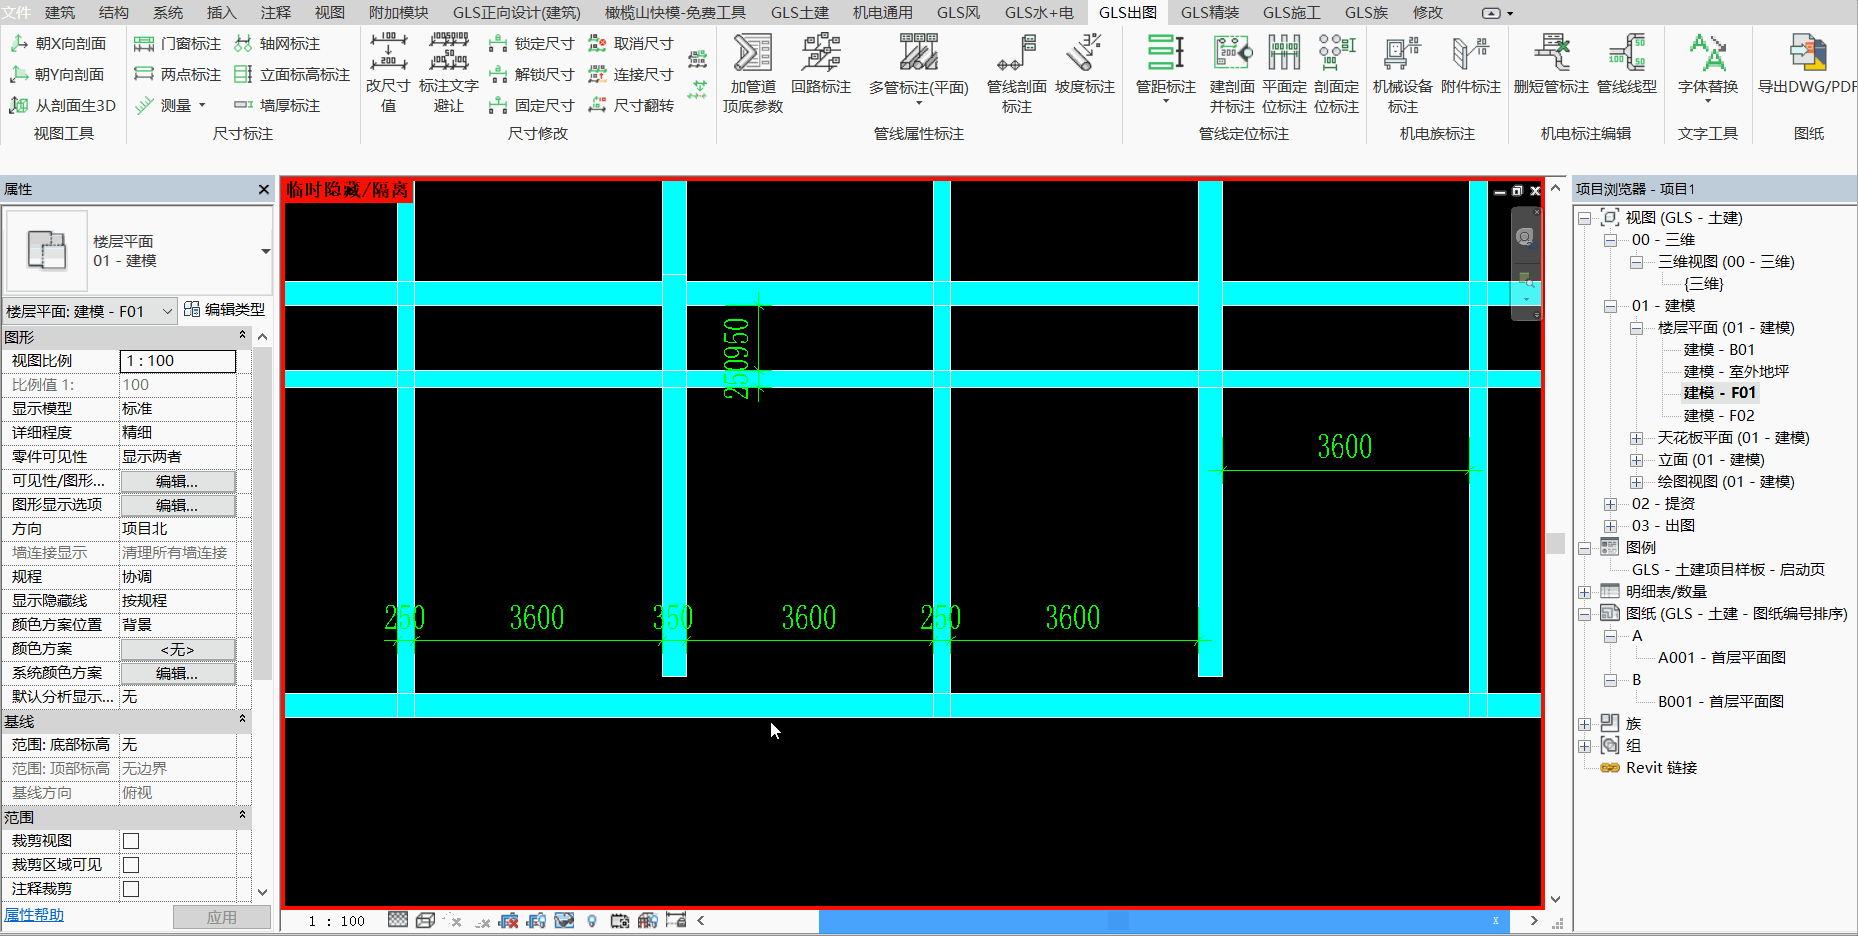1858x936 pixels.
Task: Expand the 明细表/数量 tree node
Action: coord(1584,592)
